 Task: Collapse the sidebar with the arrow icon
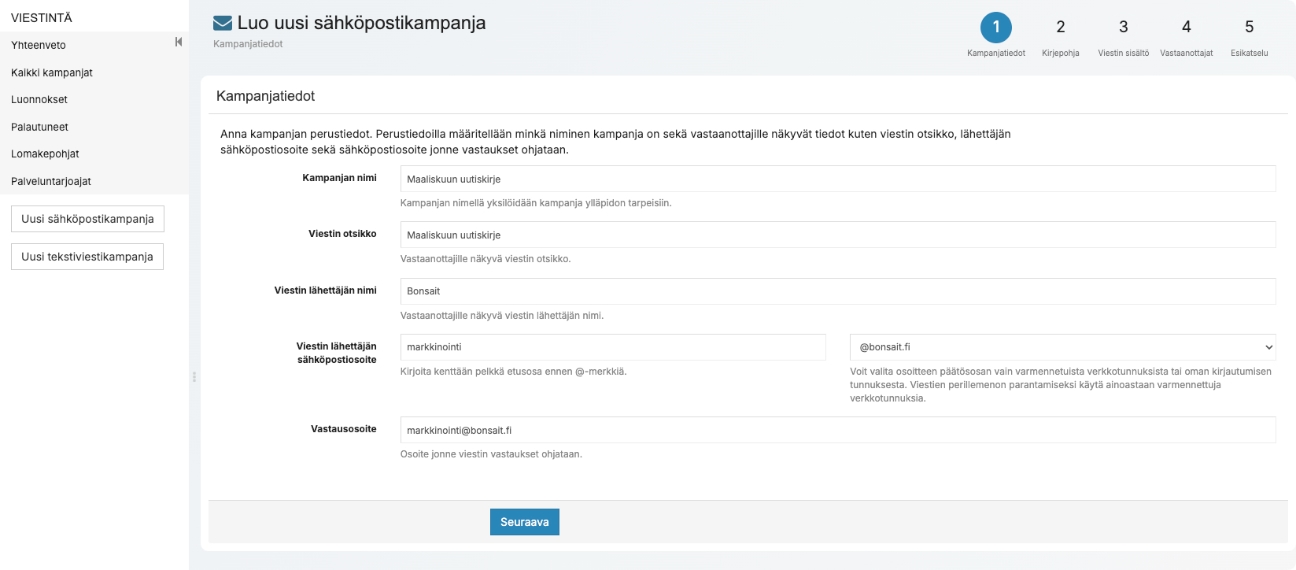click(x=178, y=42)
